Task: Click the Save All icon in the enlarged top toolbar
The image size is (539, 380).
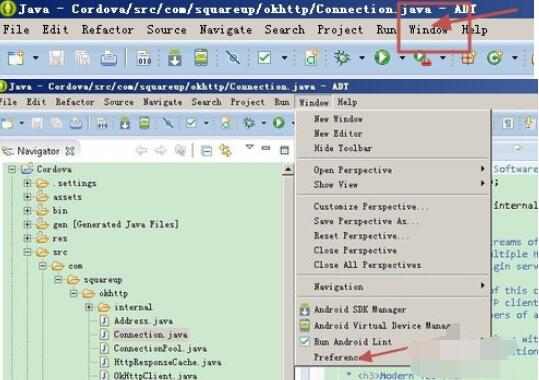Action: coord(82,58)
